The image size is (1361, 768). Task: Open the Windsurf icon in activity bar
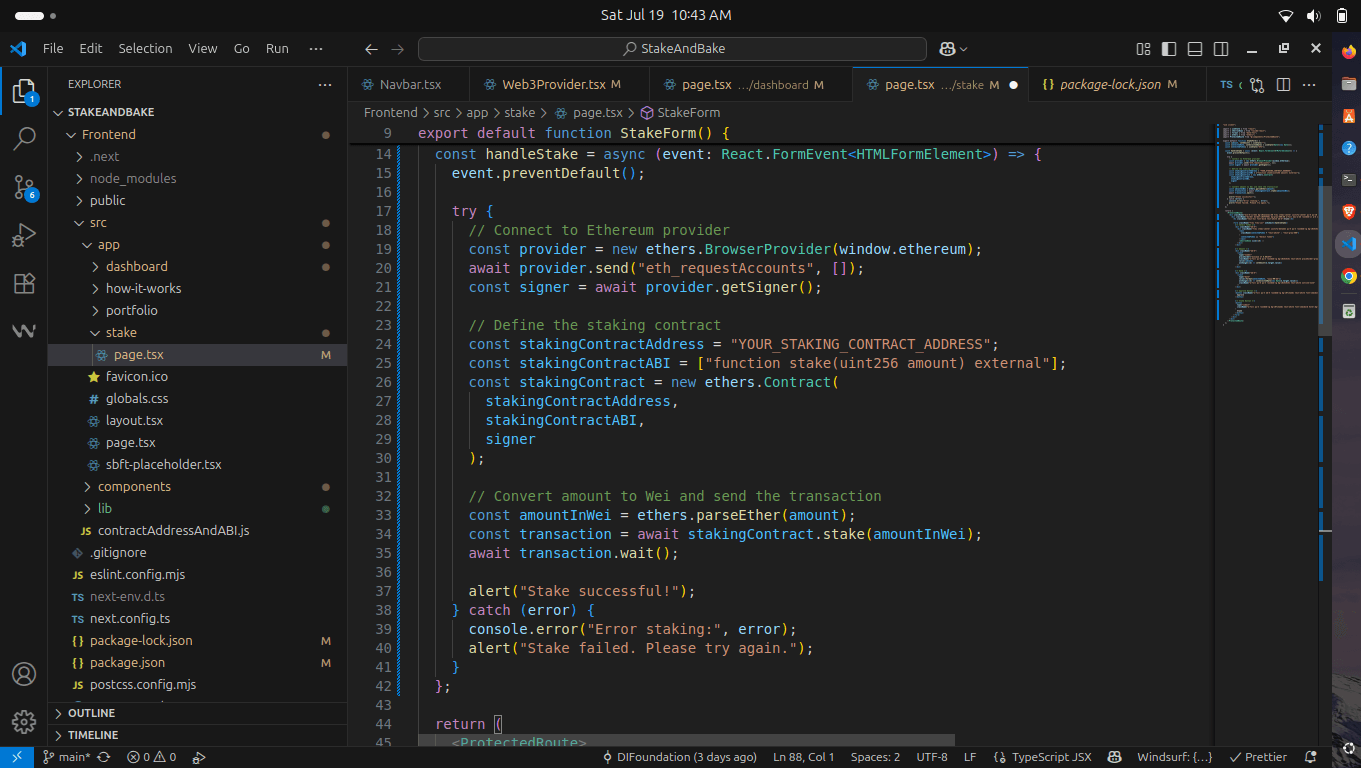(24, 331)
